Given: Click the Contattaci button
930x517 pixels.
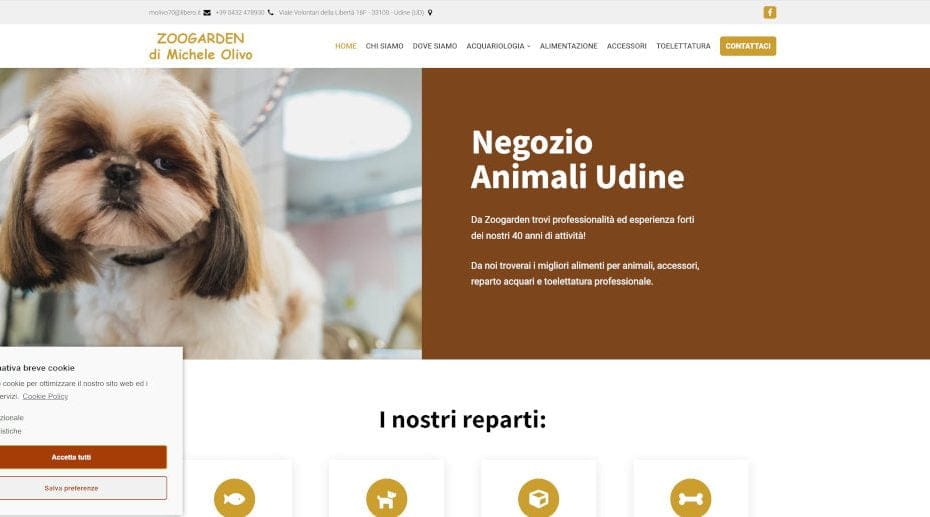Looking at the screenshot, I should 748,46.
